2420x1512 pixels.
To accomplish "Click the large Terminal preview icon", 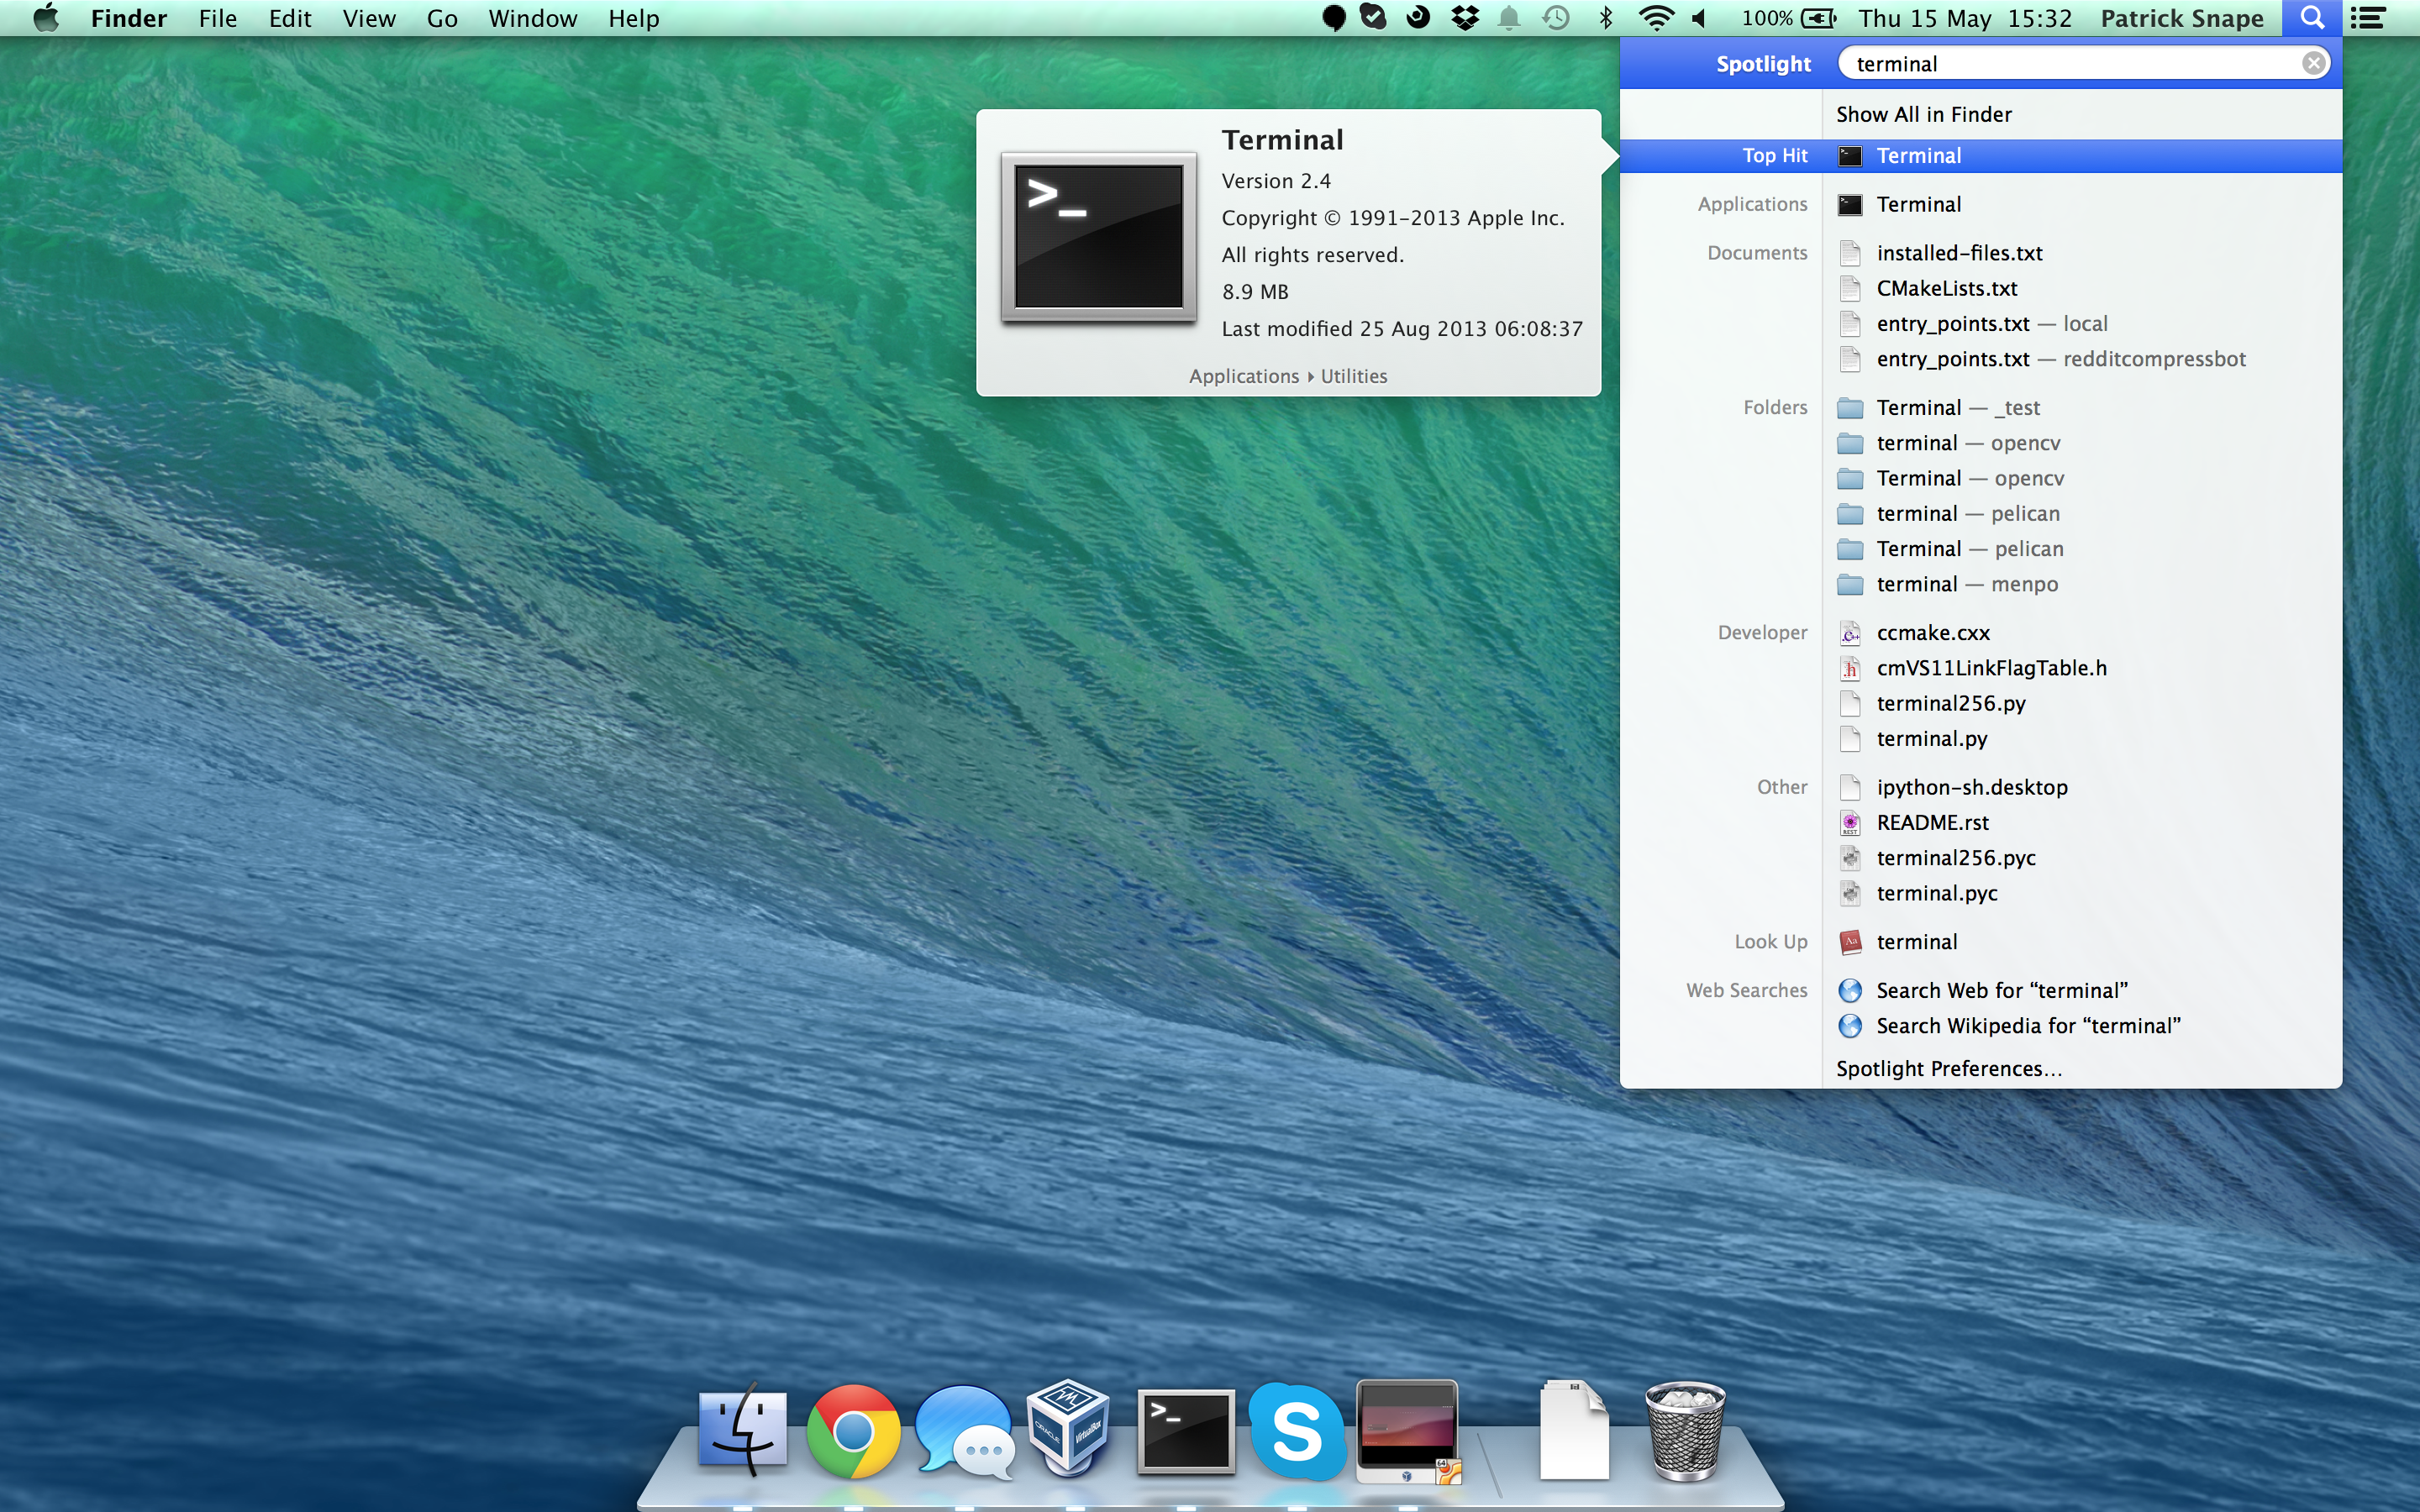I will pos(1098,237).
